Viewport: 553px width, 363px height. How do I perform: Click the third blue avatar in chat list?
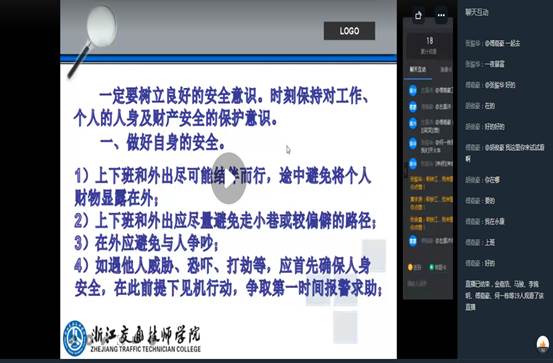(x=413, y=123)
